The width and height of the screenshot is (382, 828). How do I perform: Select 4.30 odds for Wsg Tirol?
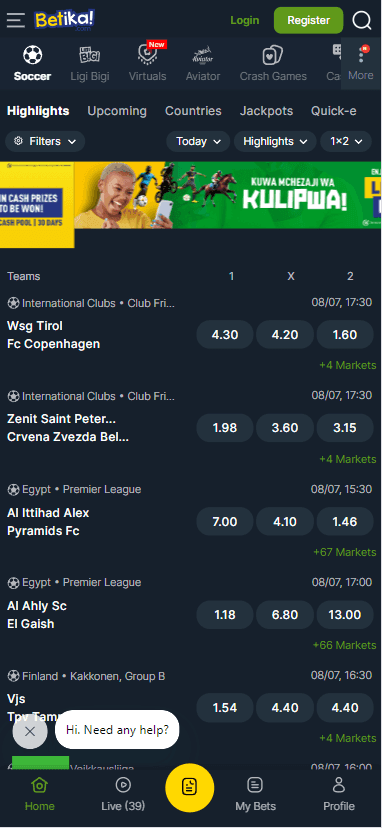click(225, 335)
